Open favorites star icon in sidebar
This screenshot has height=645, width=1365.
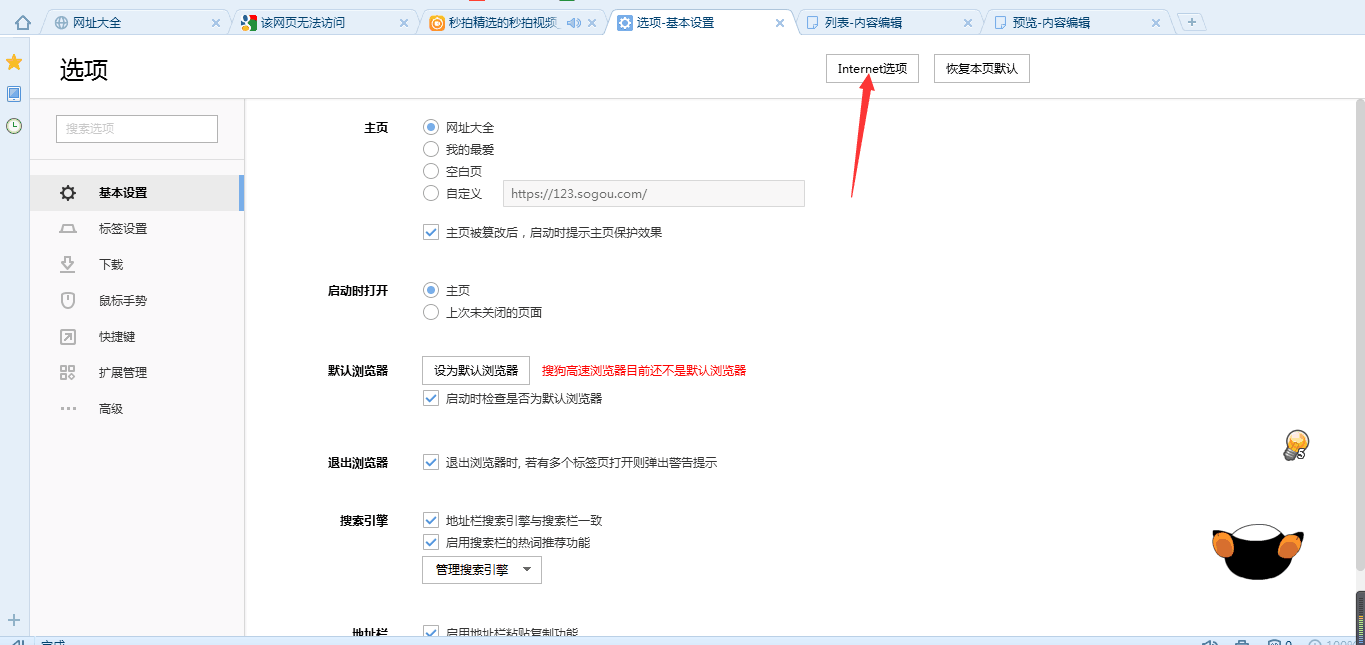tap(14, 62)
